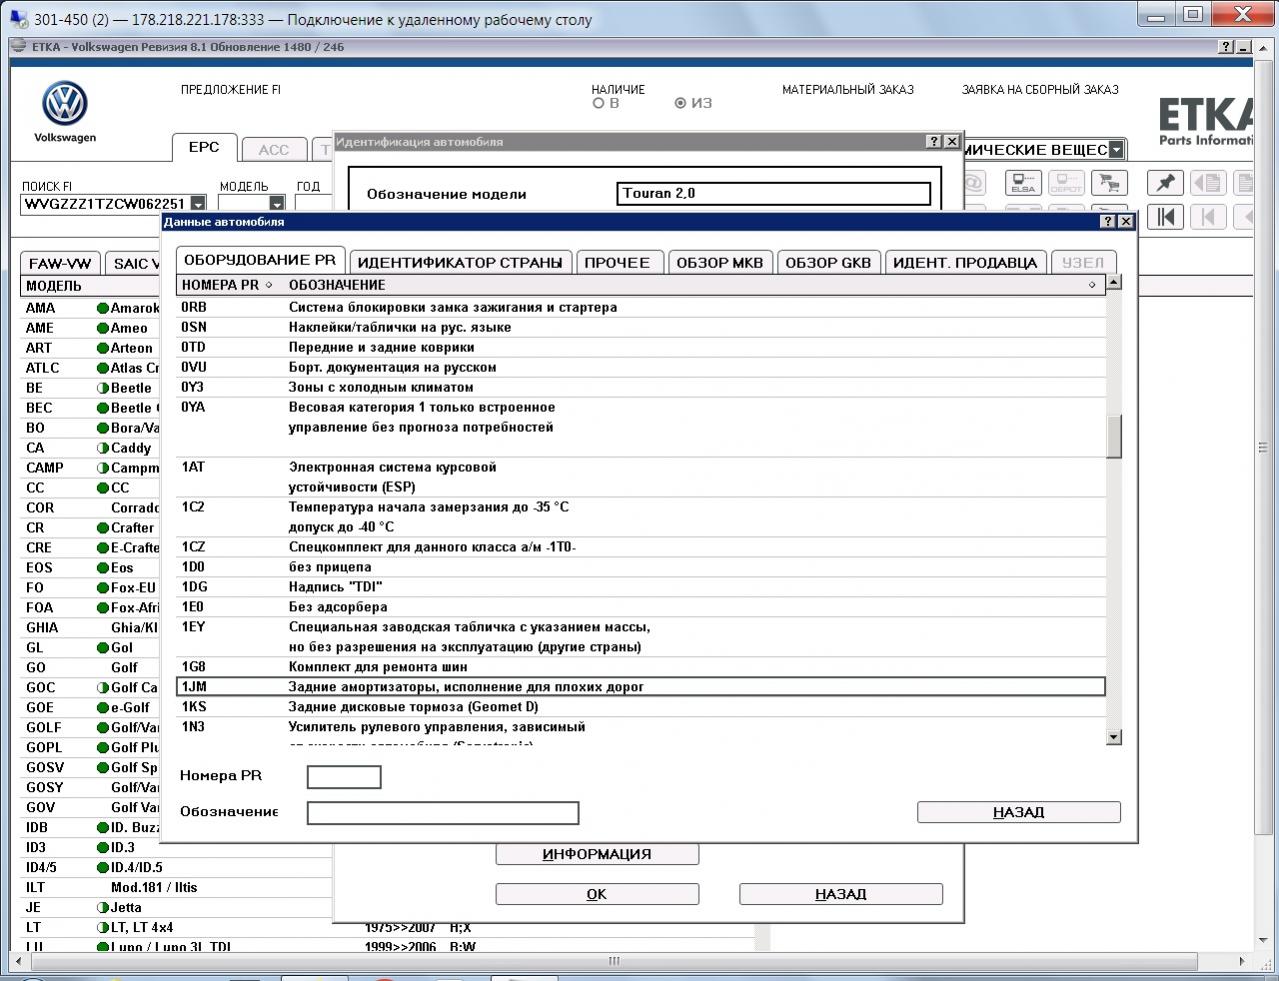1279x981 pixels.
Task: Click the ИНФОРМАЦИЯ button
Action: (x=597, y=854)
